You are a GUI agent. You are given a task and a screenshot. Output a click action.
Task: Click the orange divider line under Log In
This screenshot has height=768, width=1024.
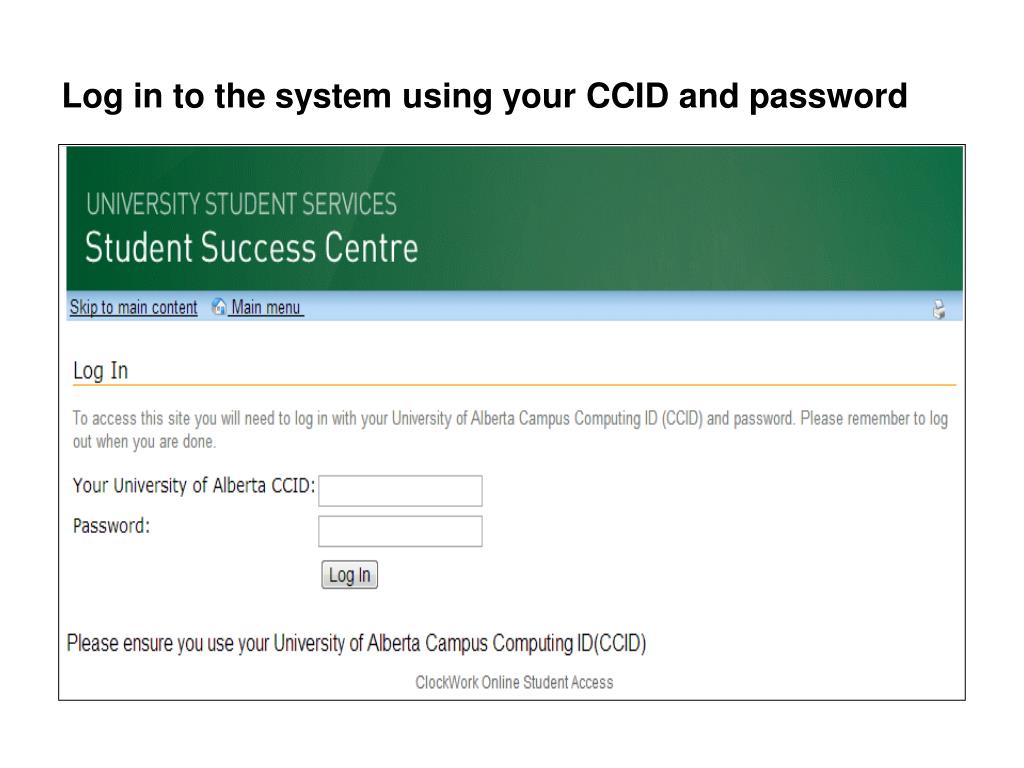tap(514, 385)
